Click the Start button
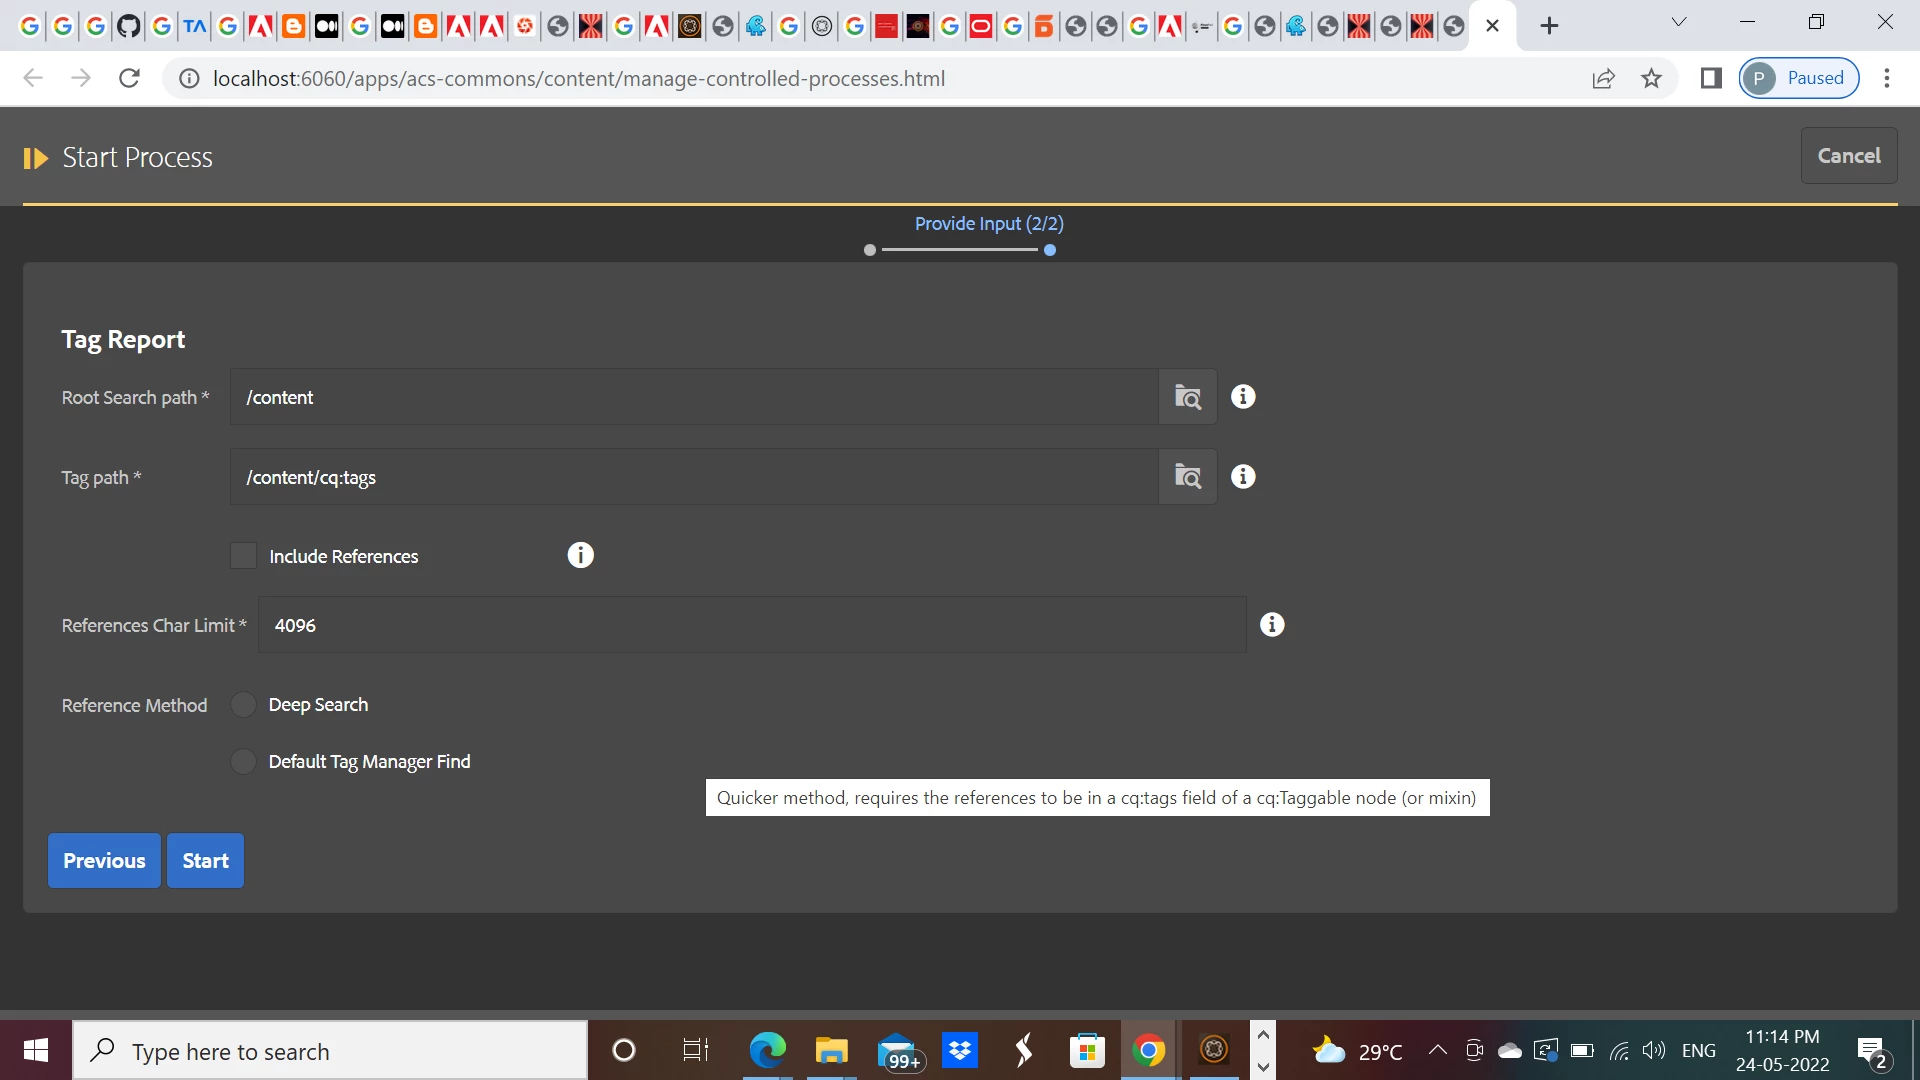The width and height of the screenshot is (1920, 1080). click(x=205, y=861)
